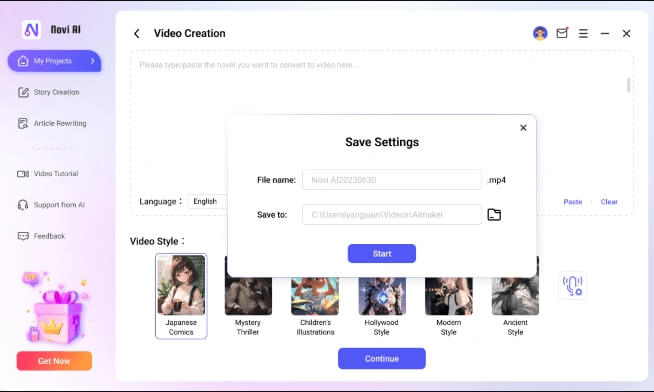
Task: Go back using the back arrow
Action: coord(137,33)
